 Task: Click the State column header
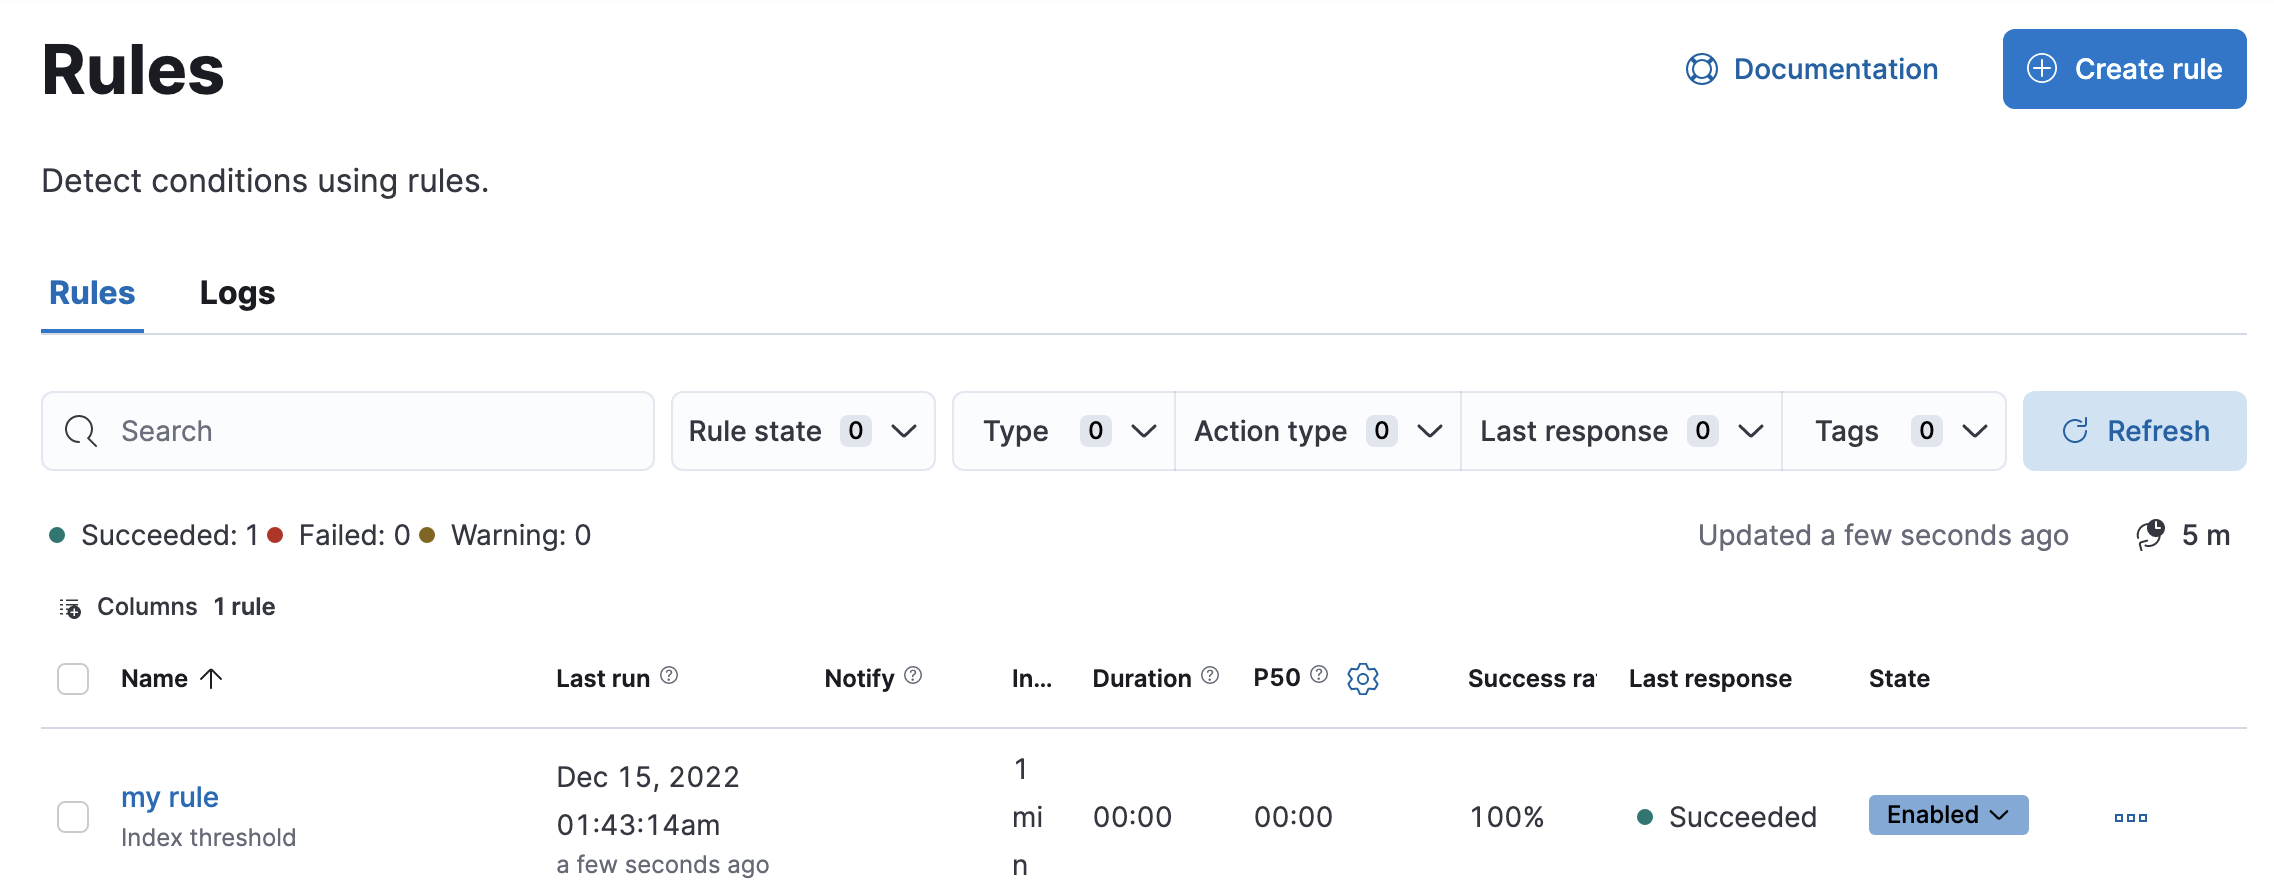coord(1899,679)
